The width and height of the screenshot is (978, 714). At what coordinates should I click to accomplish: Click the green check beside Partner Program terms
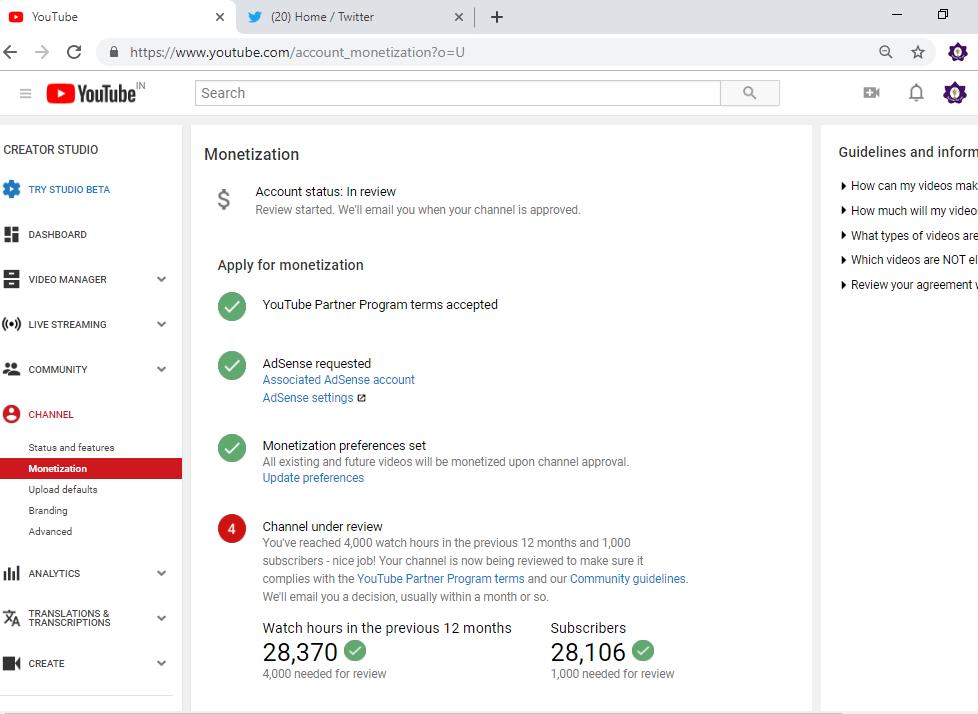pos(232,306)
